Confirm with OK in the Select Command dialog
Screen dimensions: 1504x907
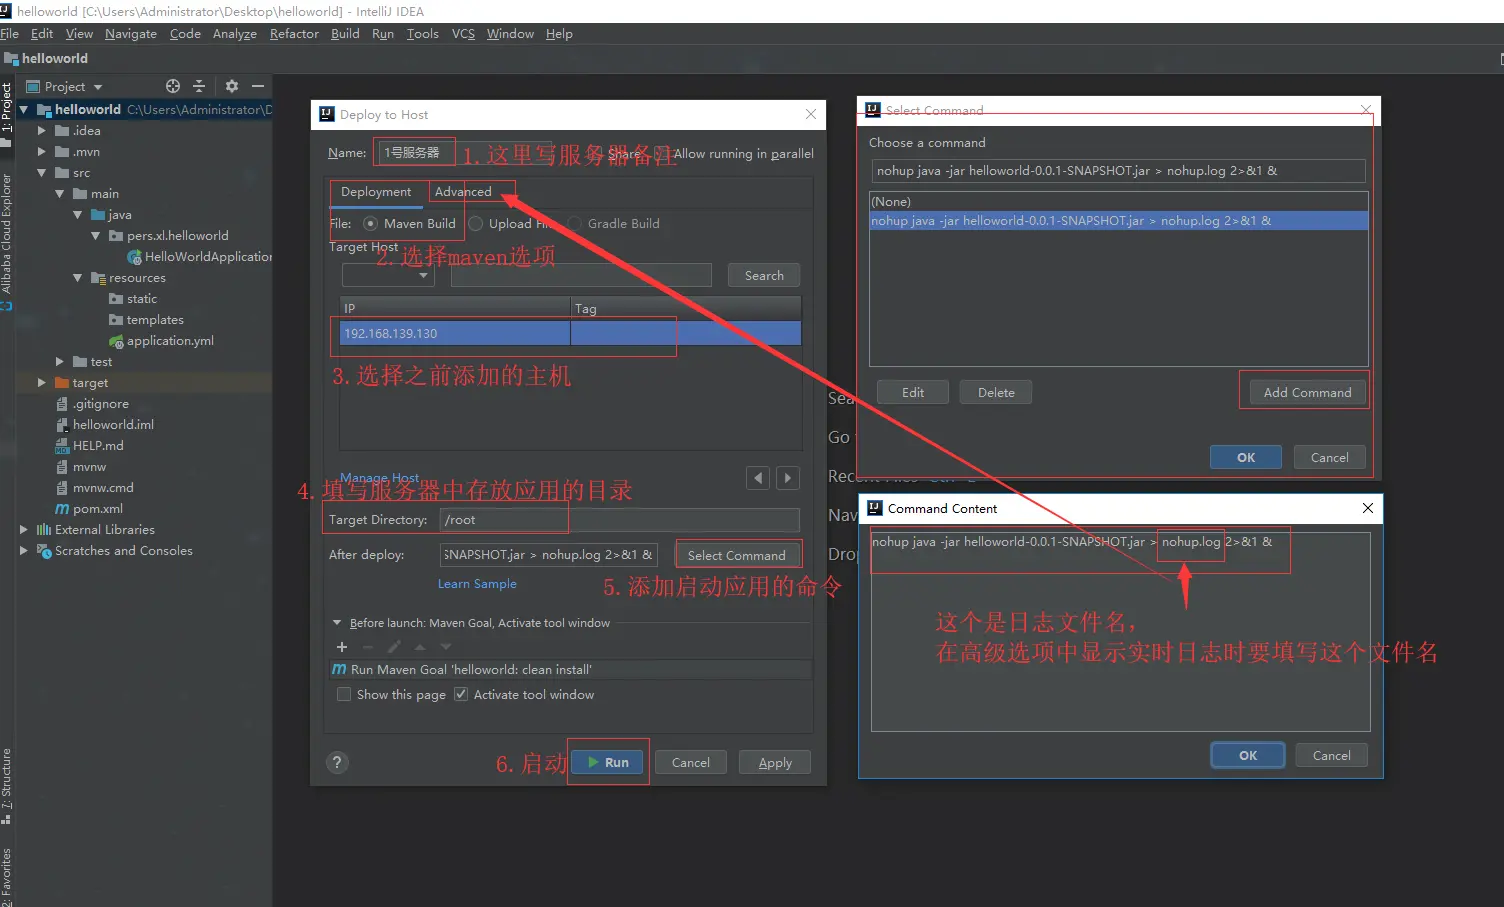tap(1246, 457)
